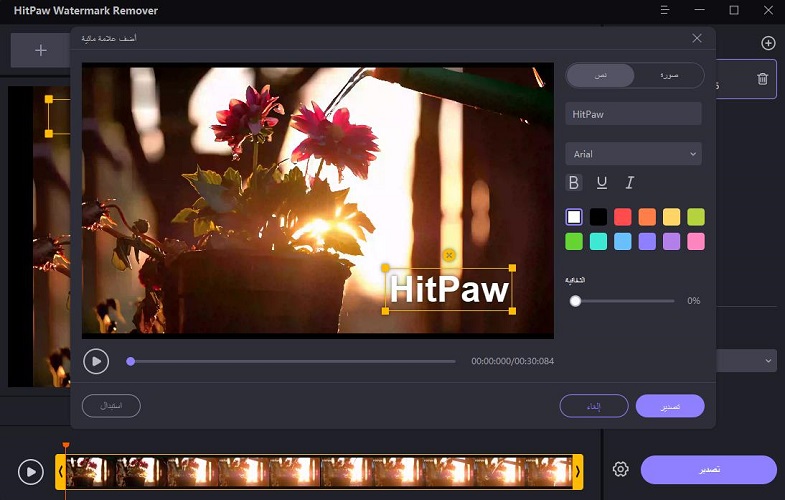785x500 pixels.
Task: Play the main timeline video
Action: pos(31,472)
